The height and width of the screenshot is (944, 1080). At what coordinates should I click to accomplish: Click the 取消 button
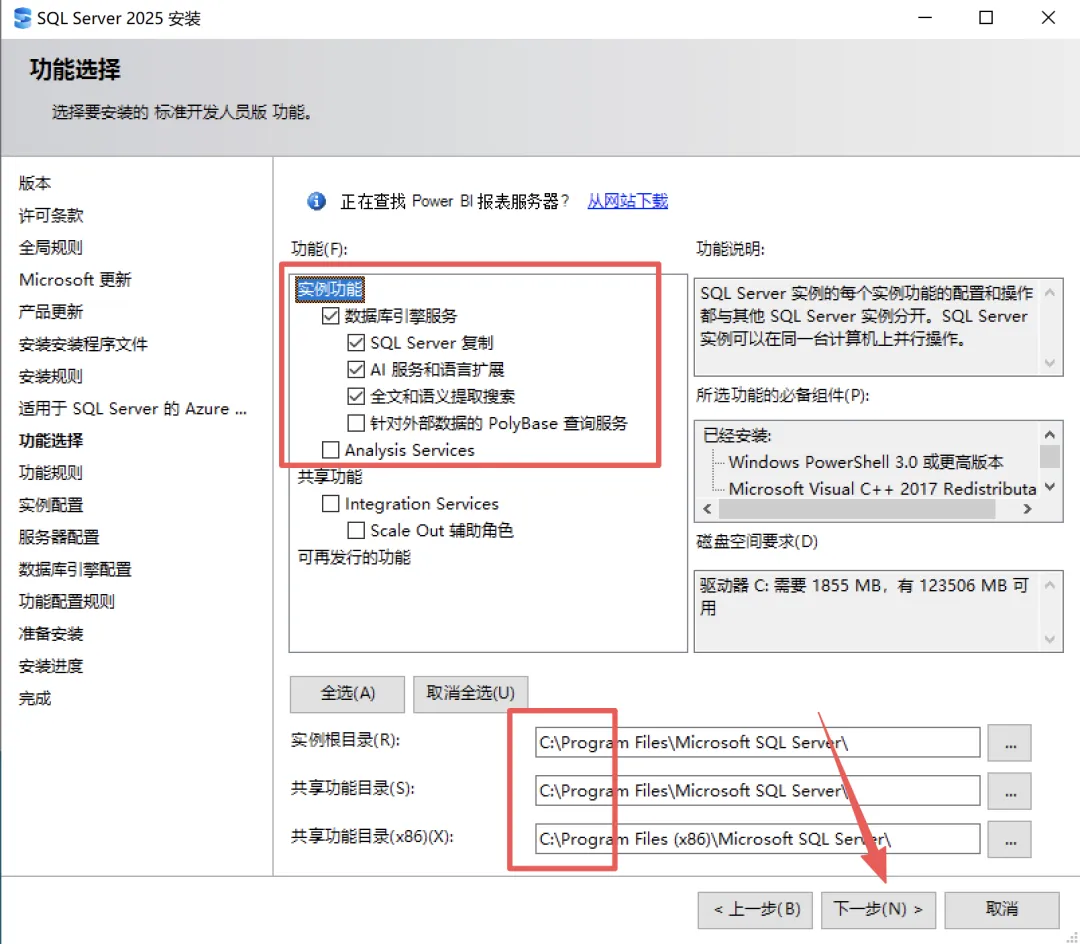point(1001,910)
